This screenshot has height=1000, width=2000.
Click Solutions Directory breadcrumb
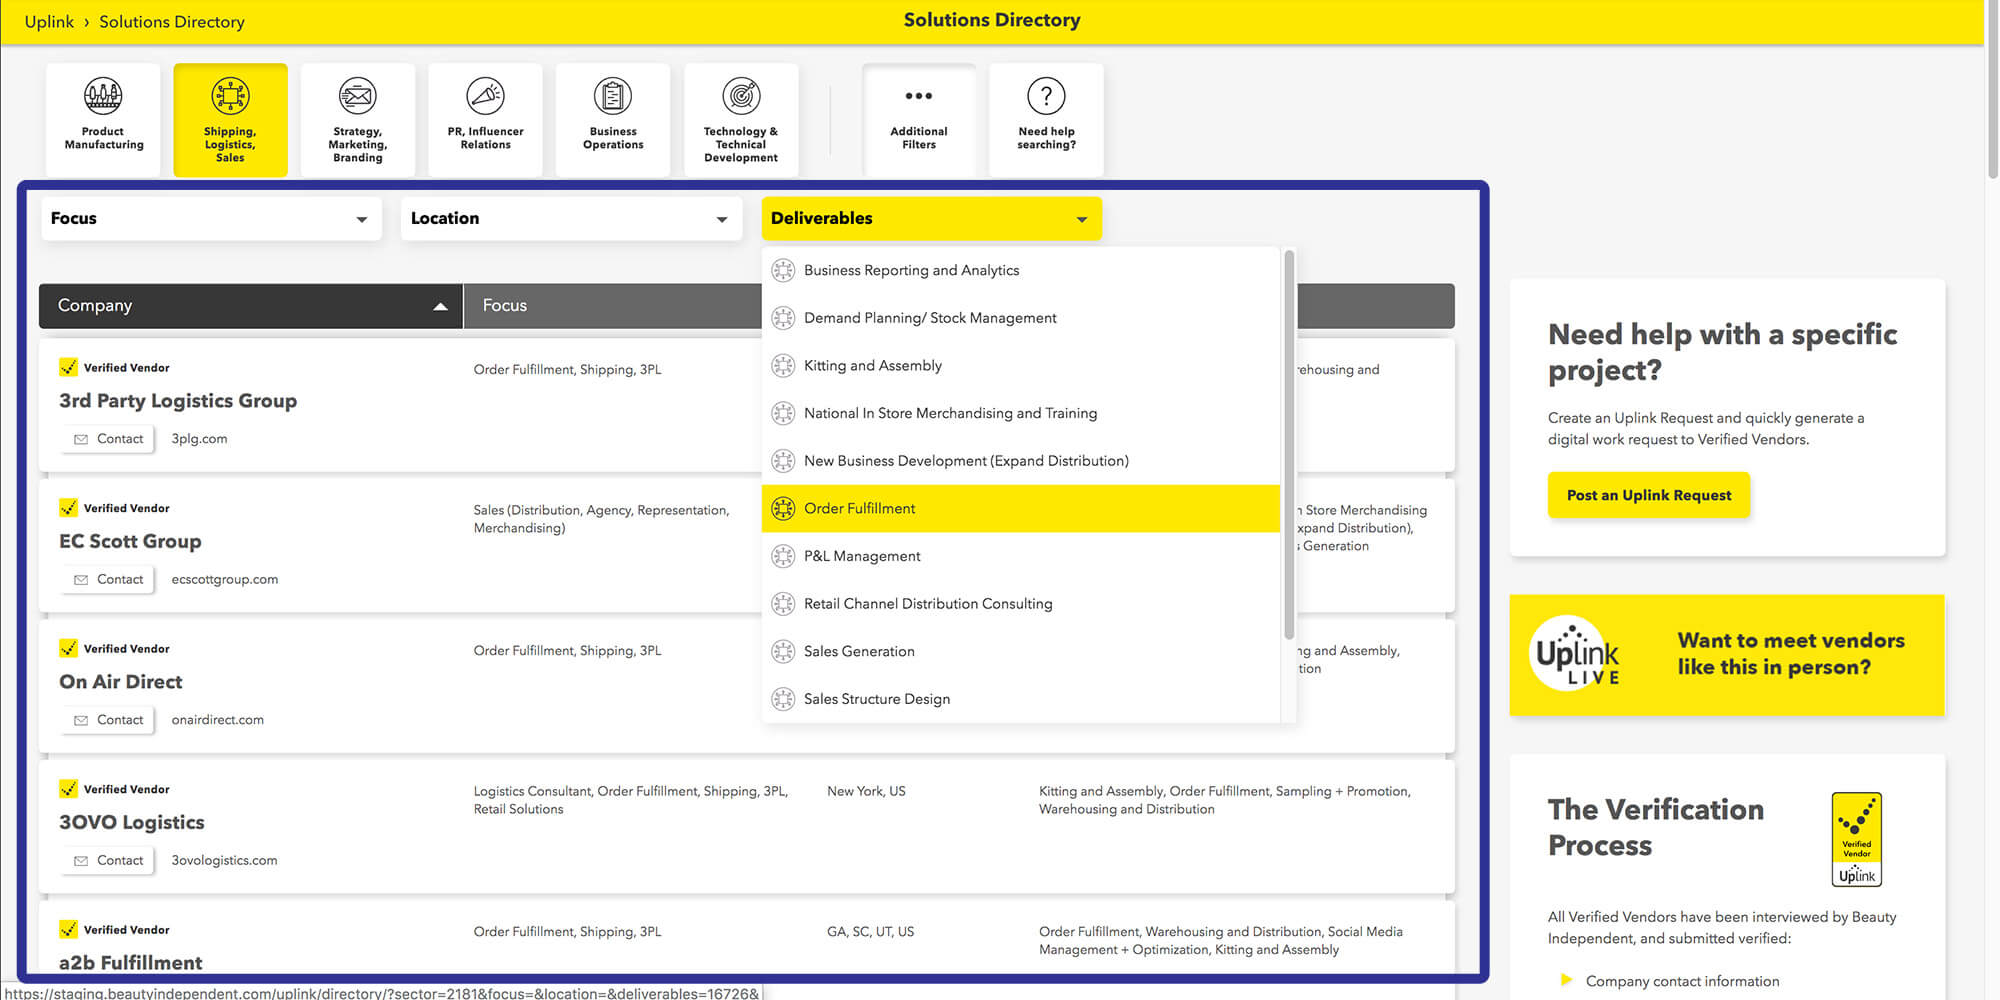[x=172, y=22]
